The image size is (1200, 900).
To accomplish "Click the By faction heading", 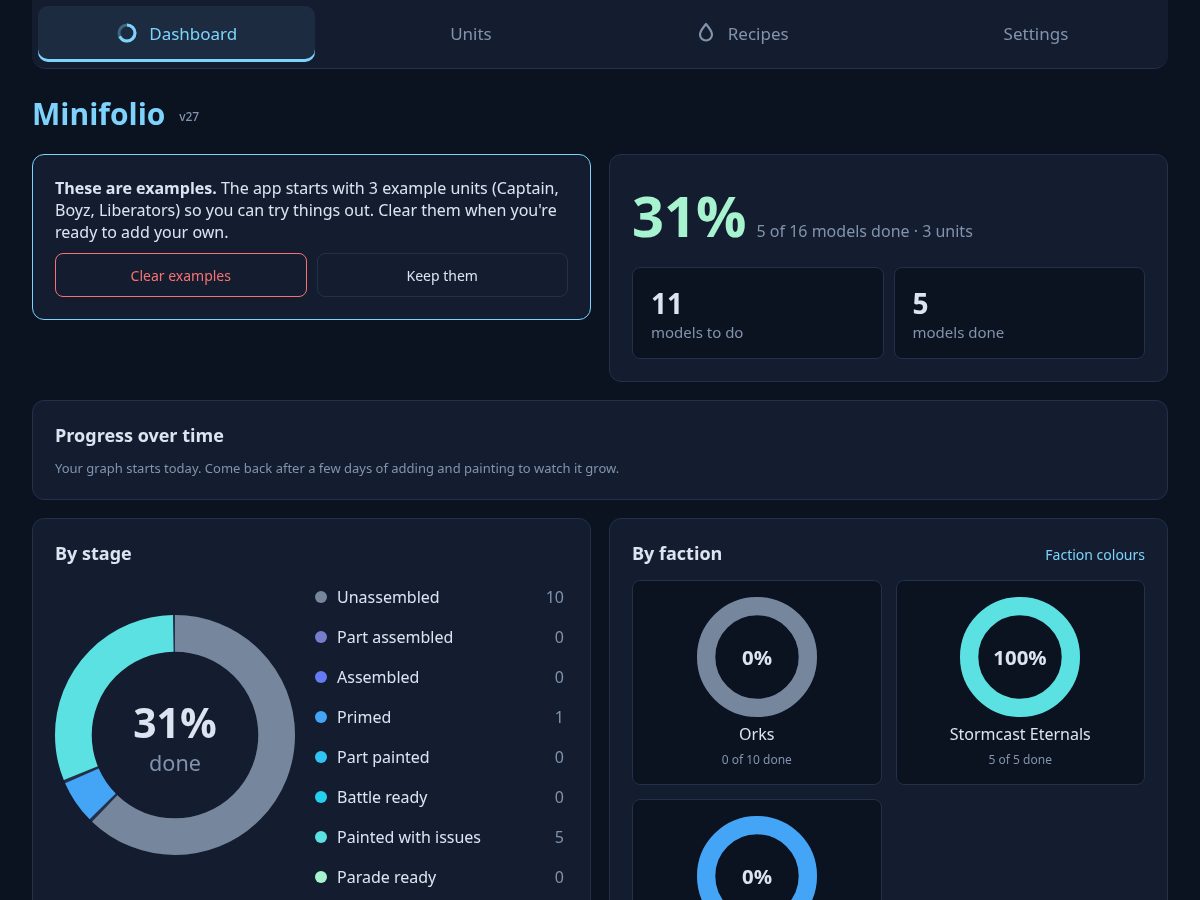I will (x=677, y=553).
